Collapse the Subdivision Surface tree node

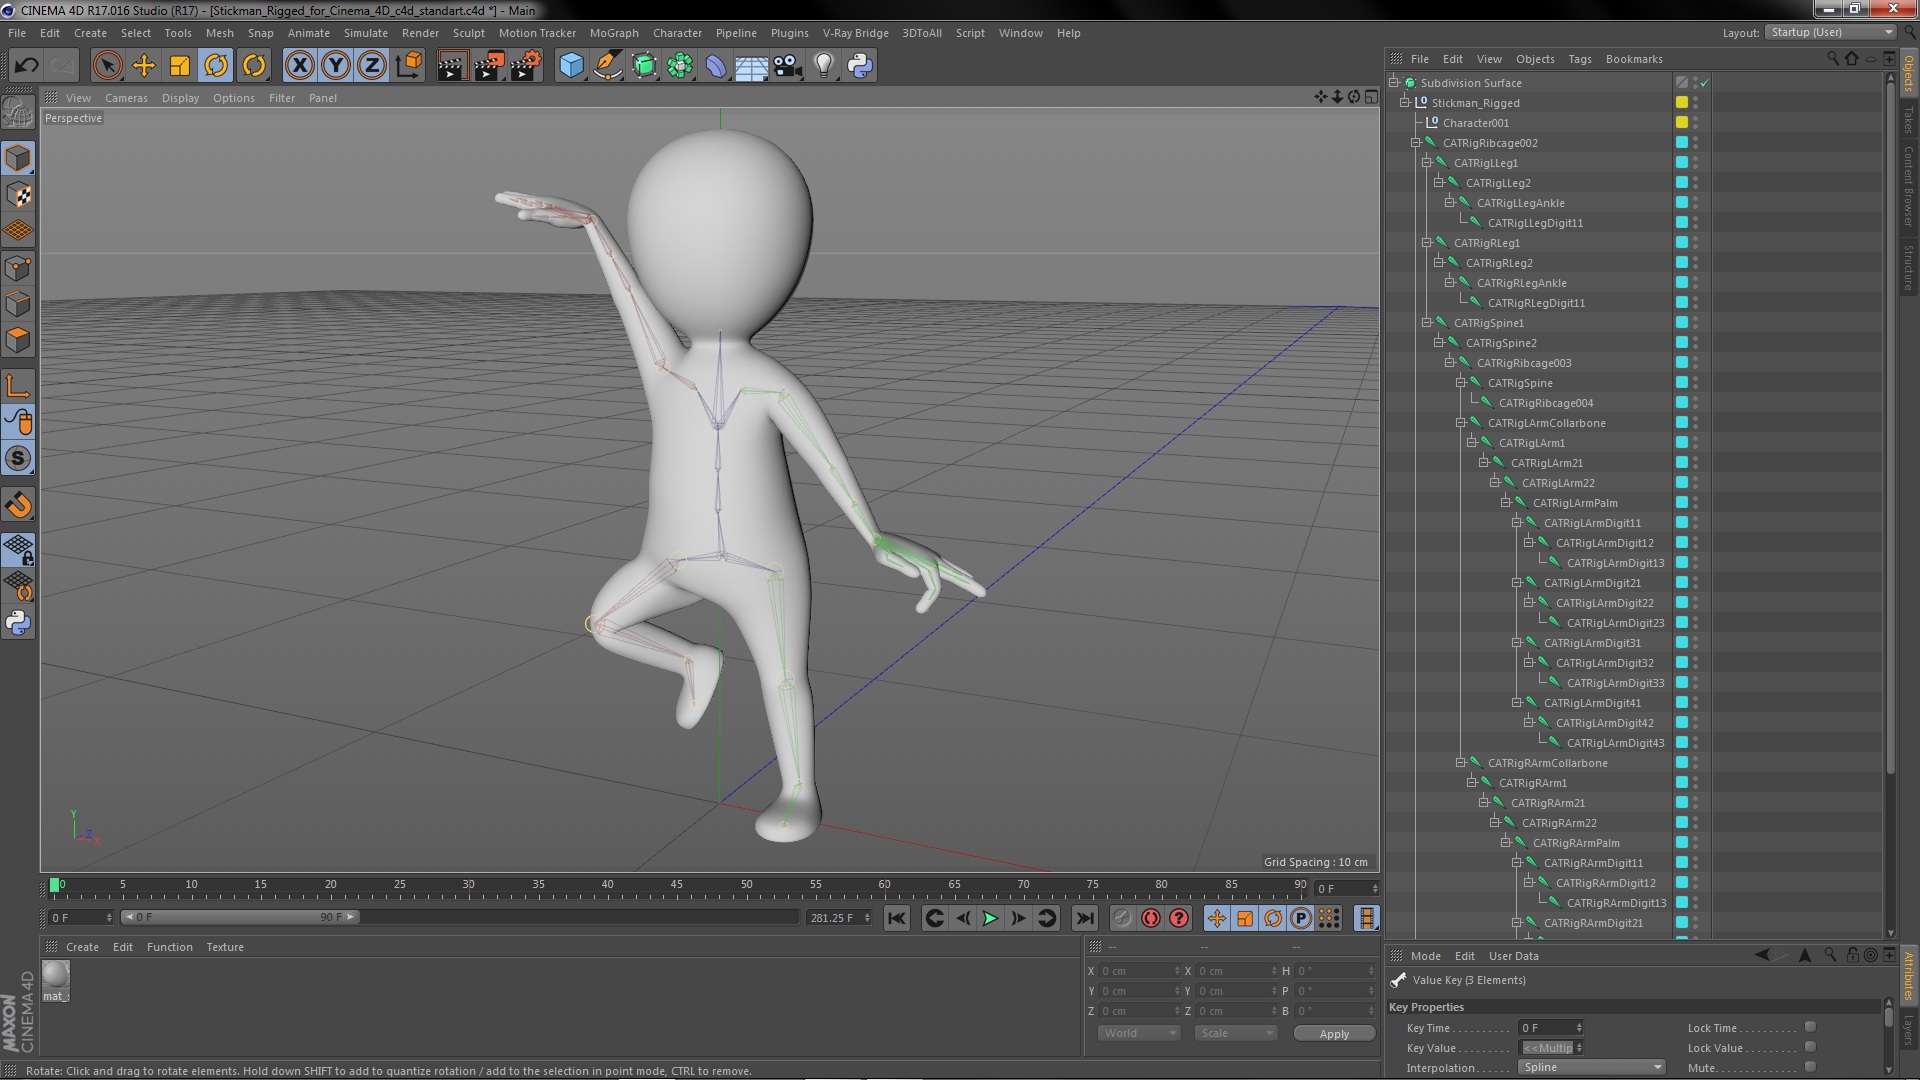(x=1394, y=83)
